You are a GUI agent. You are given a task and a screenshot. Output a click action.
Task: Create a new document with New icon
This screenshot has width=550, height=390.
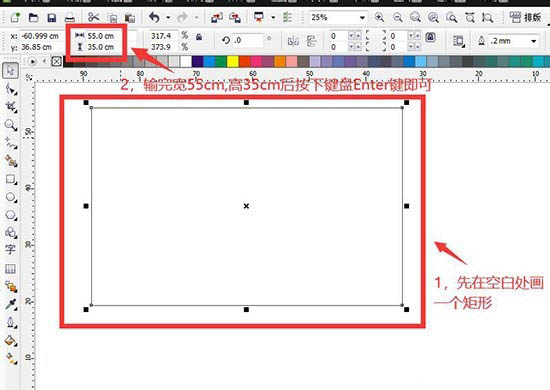pos(15,17)
